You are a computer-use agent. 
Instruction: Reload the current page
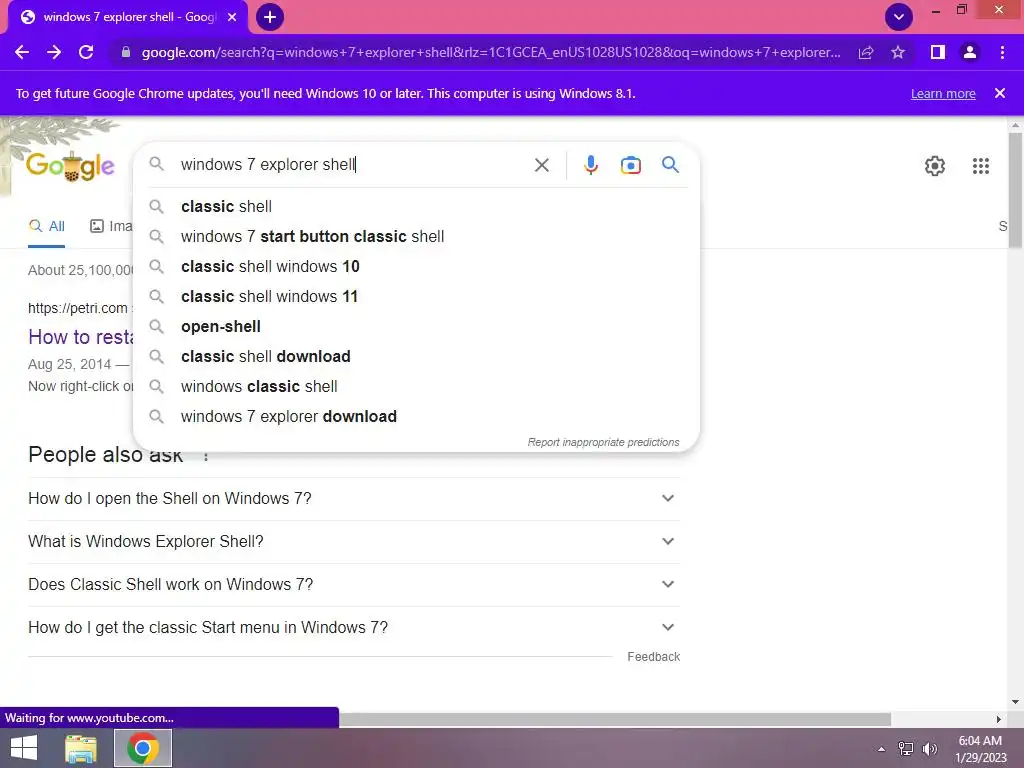pos(86,52)
